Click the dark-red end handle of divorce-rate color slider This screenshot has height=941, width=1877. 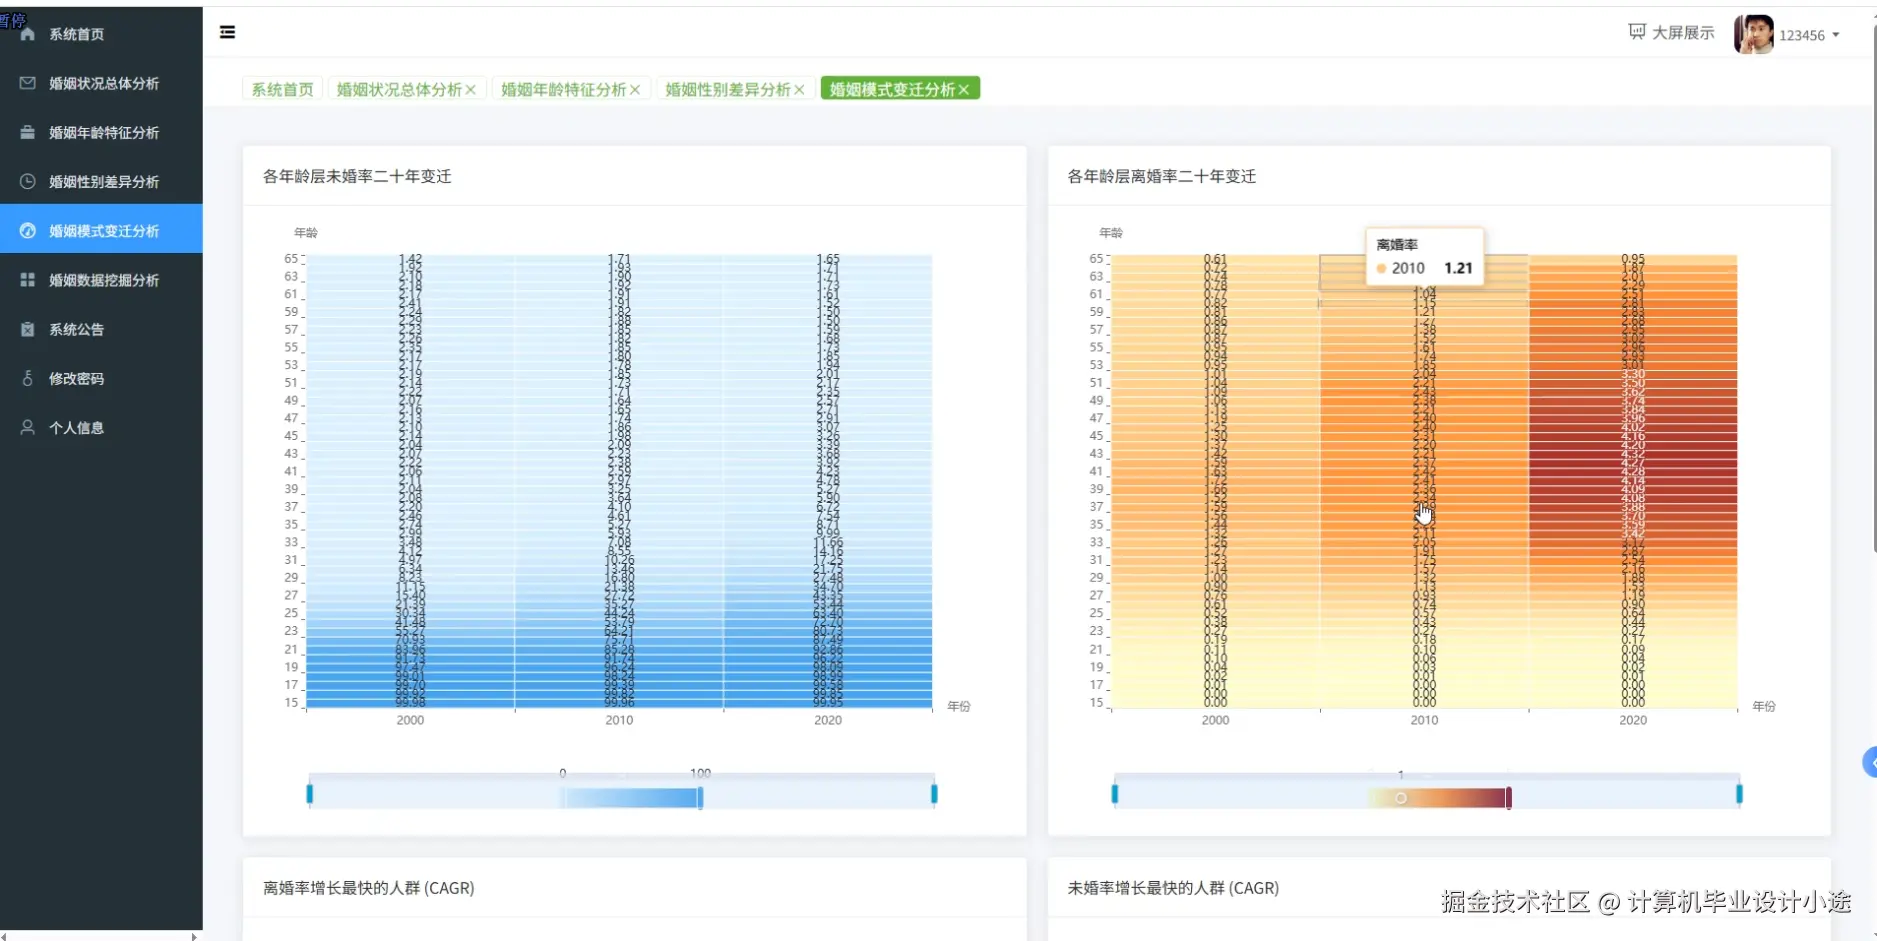1508,797
